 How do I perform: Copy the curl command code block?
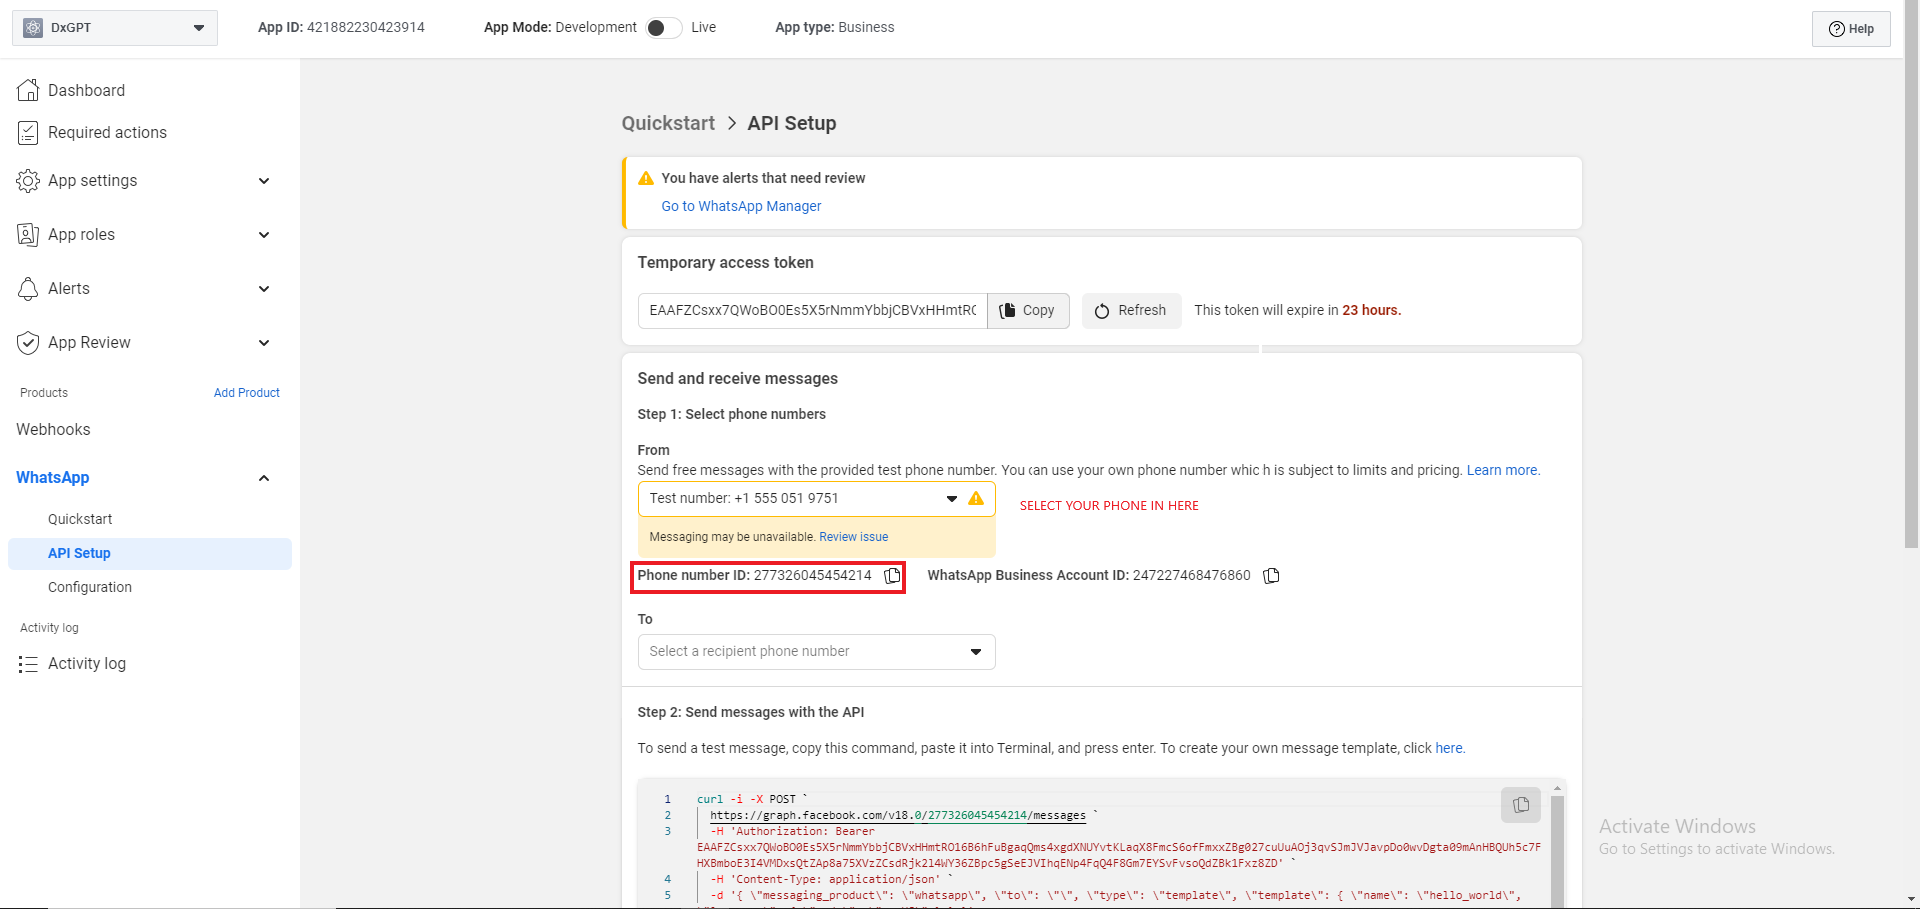(1520, 805)
